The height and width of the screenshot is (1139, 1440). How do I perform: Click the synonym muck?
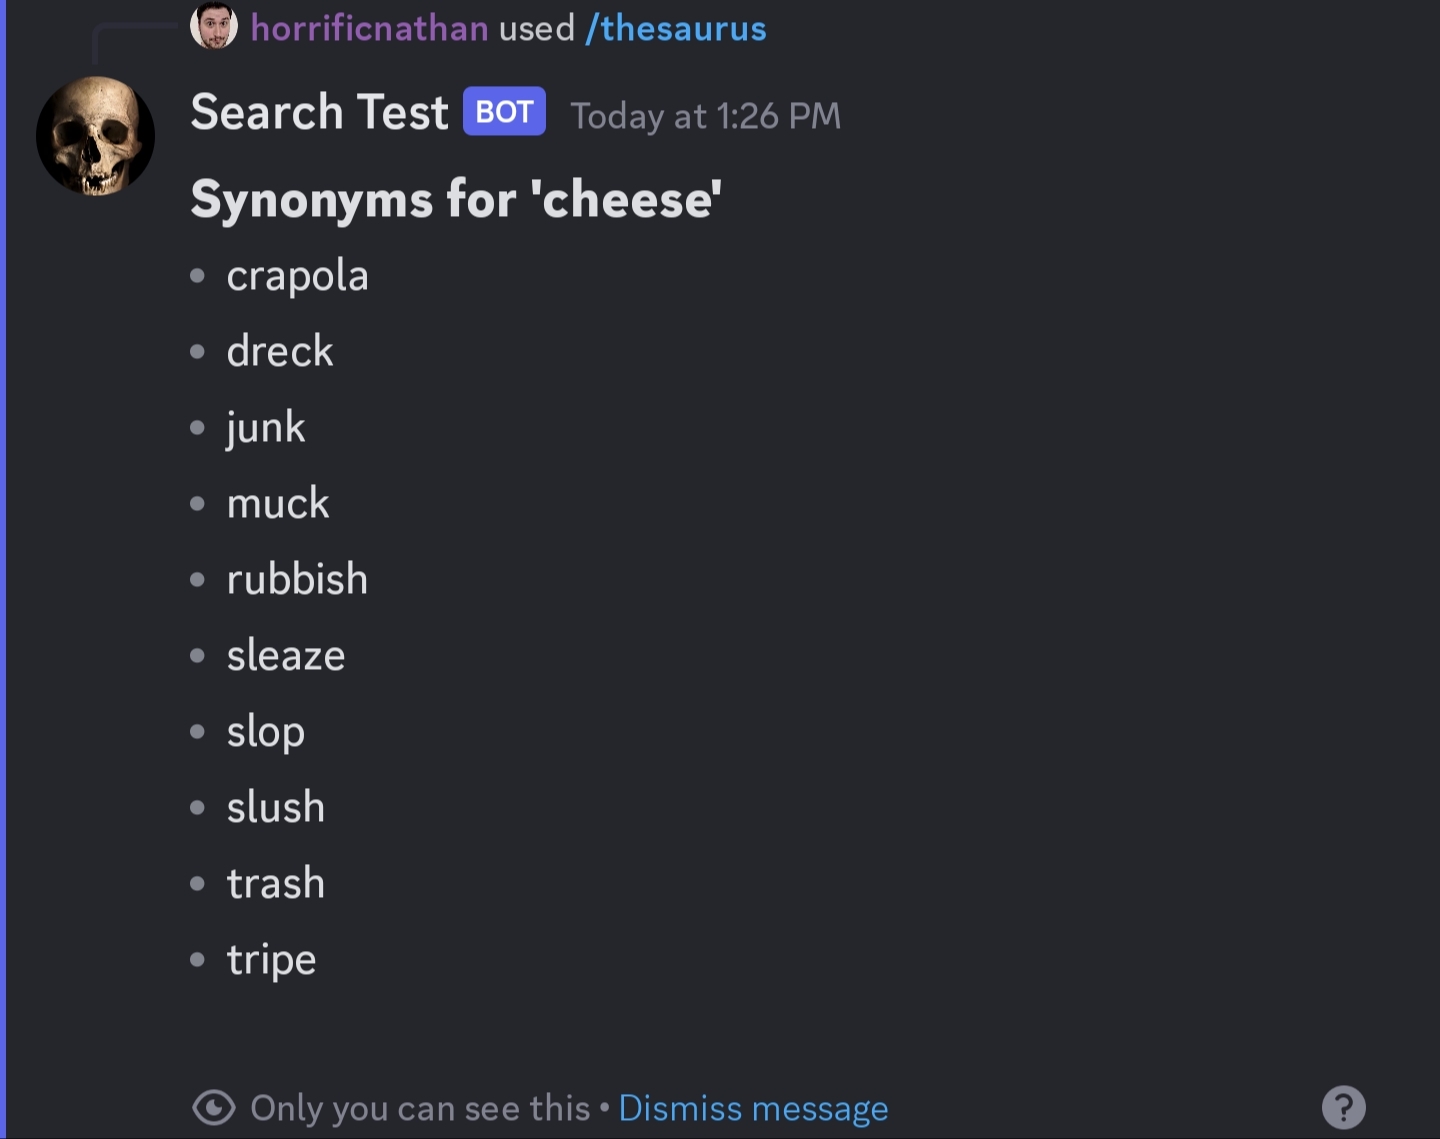point(278,503)
